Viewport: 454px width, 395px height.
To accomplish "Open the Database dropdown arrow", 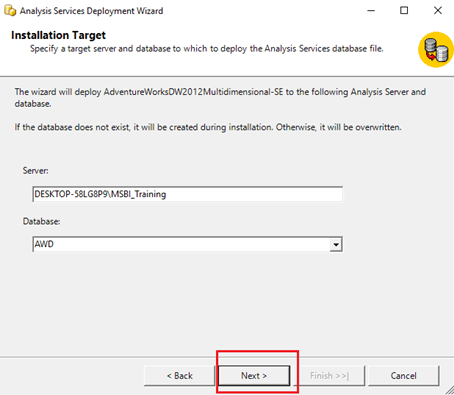I will tap(336, 245).
